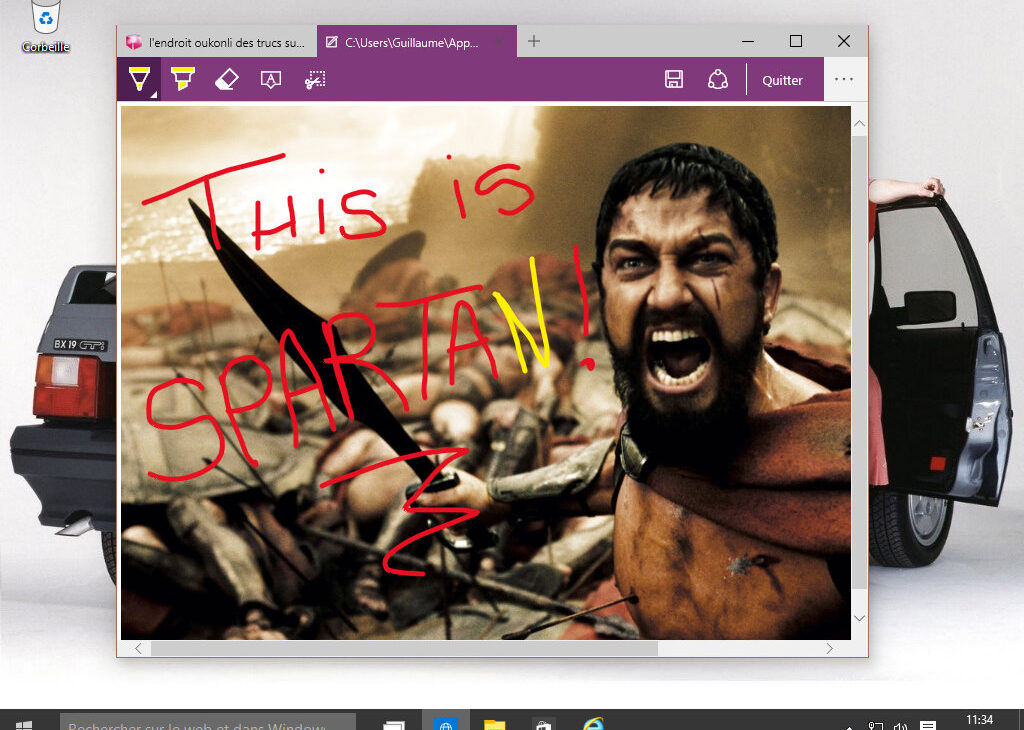Add a typed note annotation
1024x730 pixels.
[x=270, y=79]
